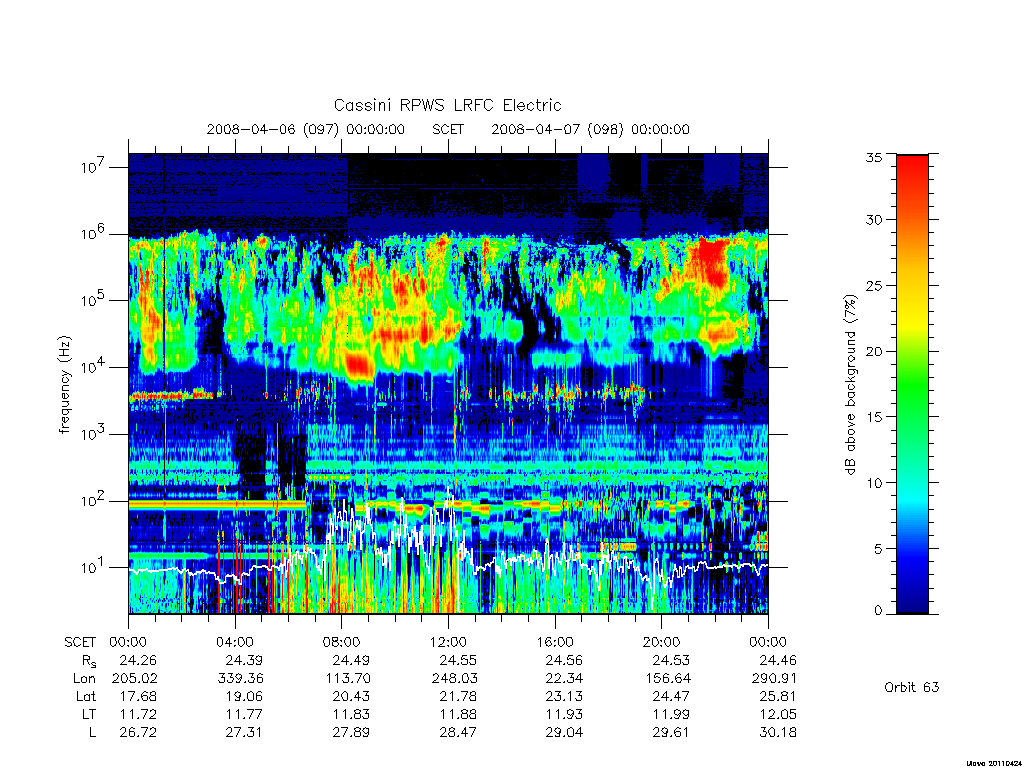Click the 20 tick on the color scale

(x=874, y=351)
